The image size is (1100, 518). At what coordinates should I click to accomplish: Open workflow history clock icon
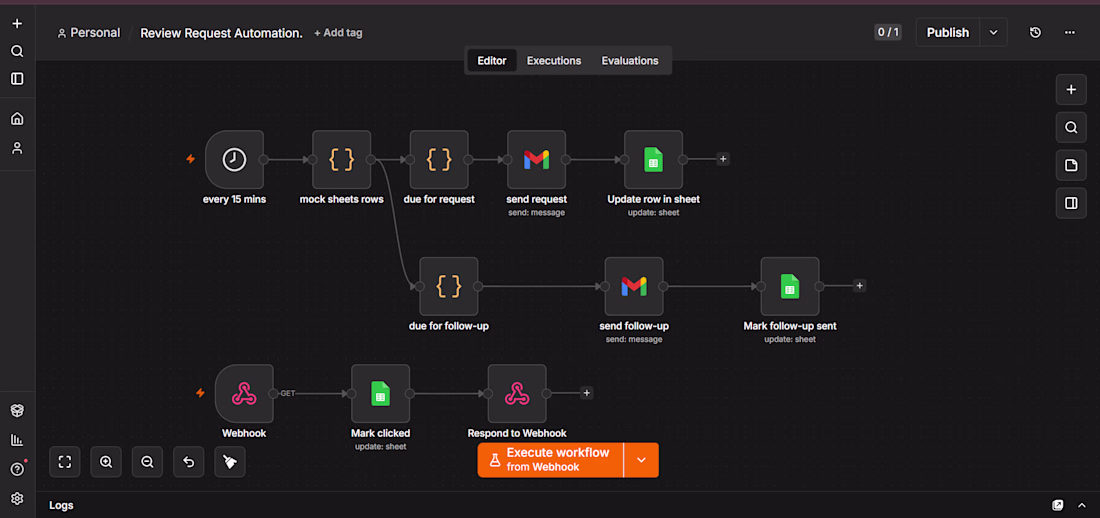(1035, 32)
